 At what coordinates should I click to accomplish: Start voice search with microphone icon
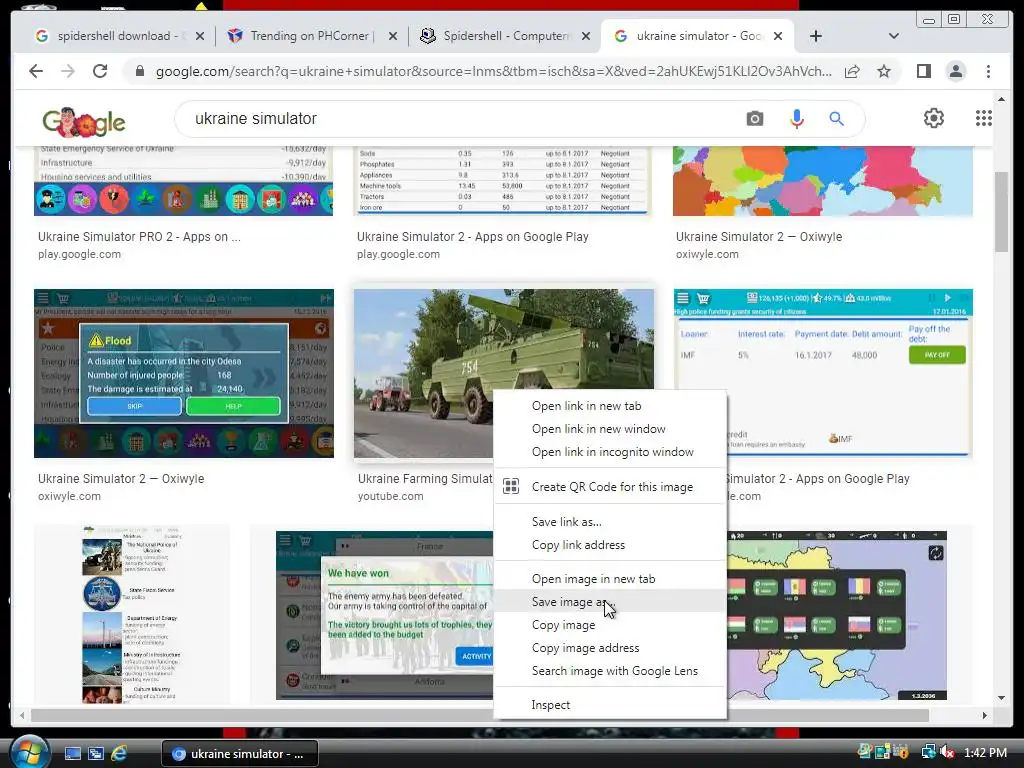point(796,118)
